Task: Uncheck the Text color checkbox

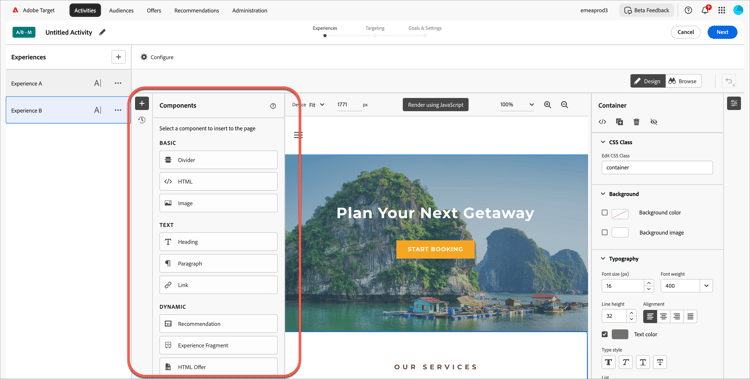Action: pos(605,334)
